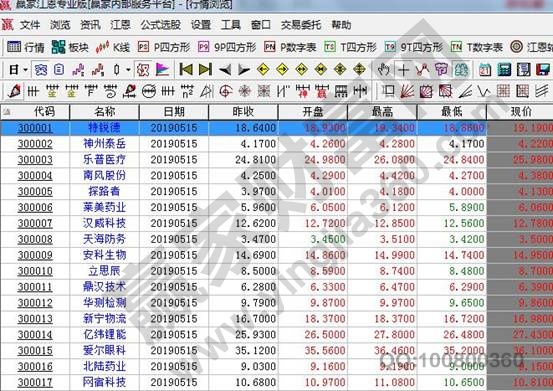This screenshot has height=391, width=553.
Task: Click the circled ruler tool icon
Action: pos(148,92)
